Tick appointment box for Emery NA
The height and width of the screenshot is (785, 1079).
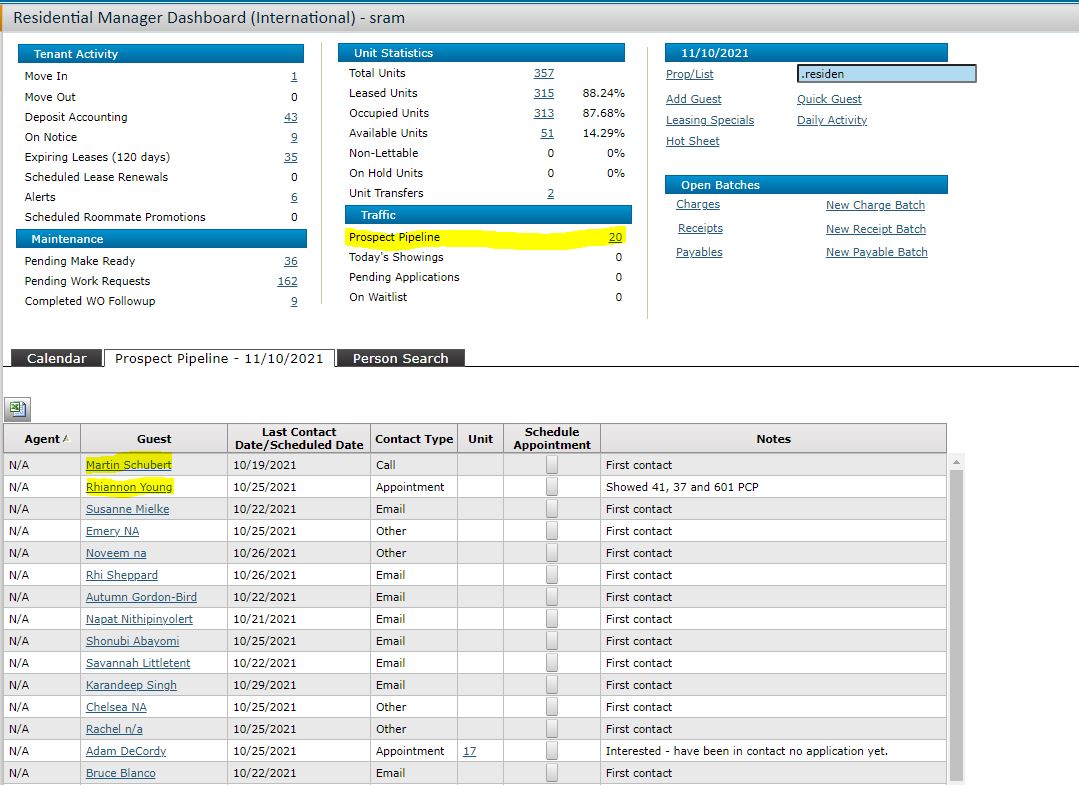(x=552, y=531)
